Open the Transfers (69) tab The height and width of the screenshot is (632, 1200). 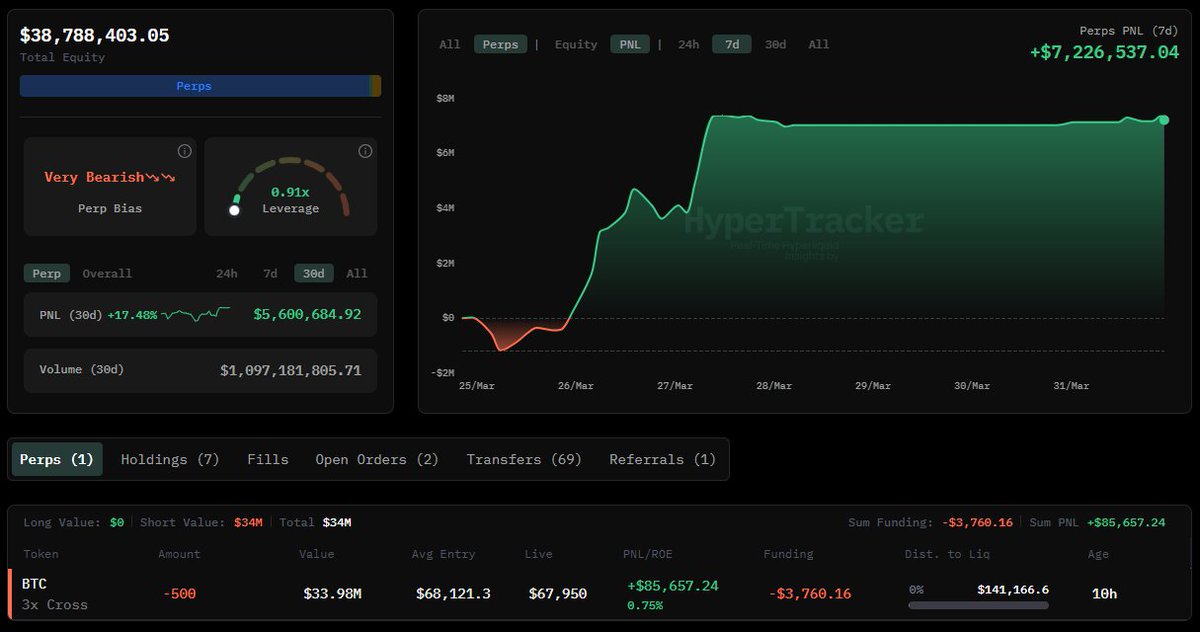point(524,459)
